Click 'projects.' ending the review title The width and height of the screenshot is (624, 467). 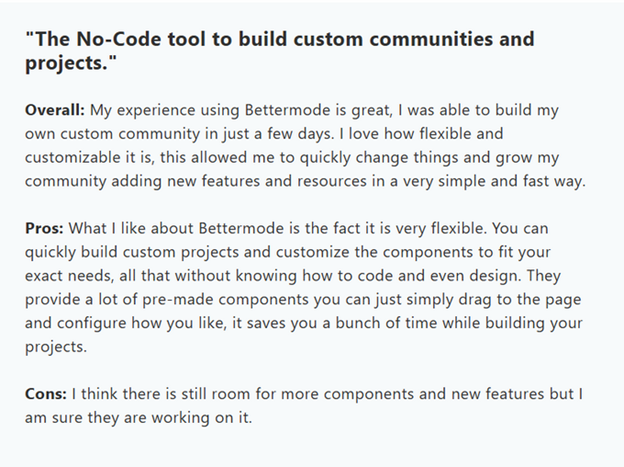(x=71, y=63)
